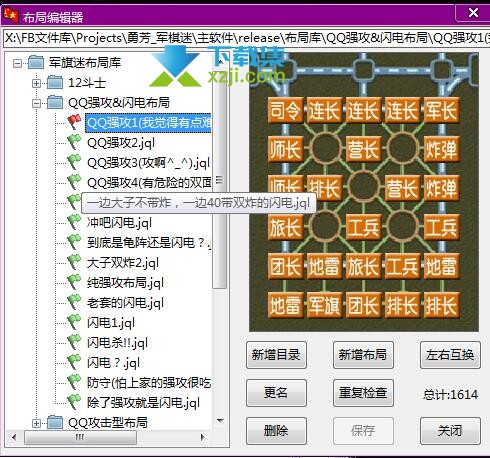Collapse the QQ强攻&闪电布局 folder

[x=37, y=103]
